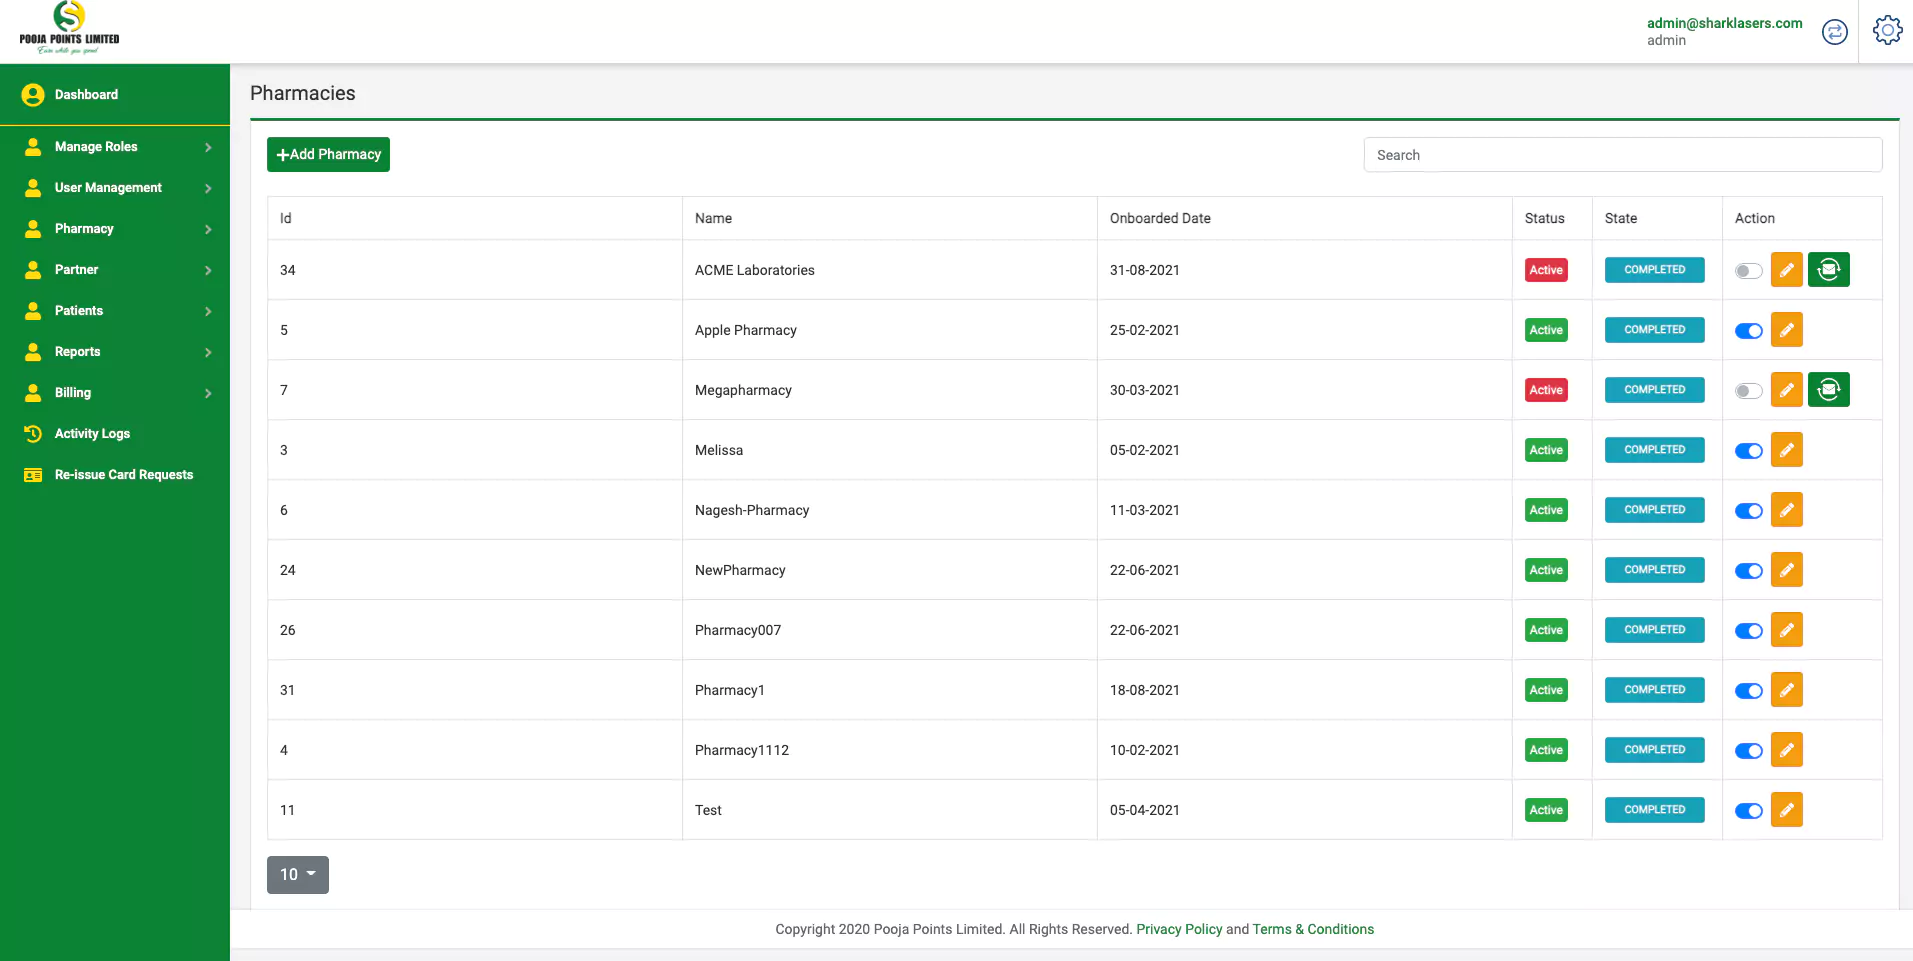Open the 10 rows-per-page dropdown
1913x961 pixels.
coord(298,875)
